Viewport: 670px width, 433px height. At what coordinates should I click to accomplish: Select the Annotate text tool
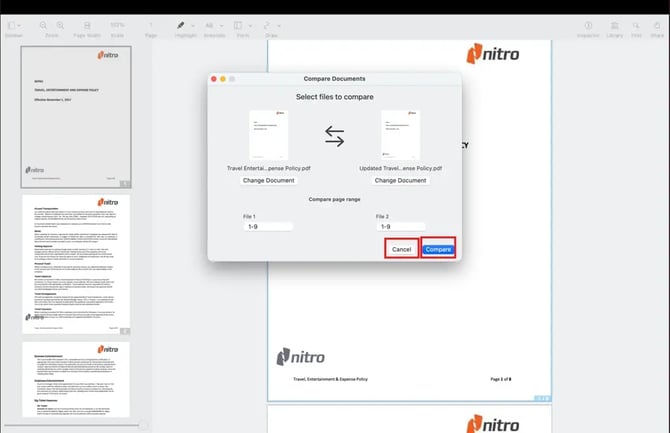pyautogui.click(x=209, y=26)
